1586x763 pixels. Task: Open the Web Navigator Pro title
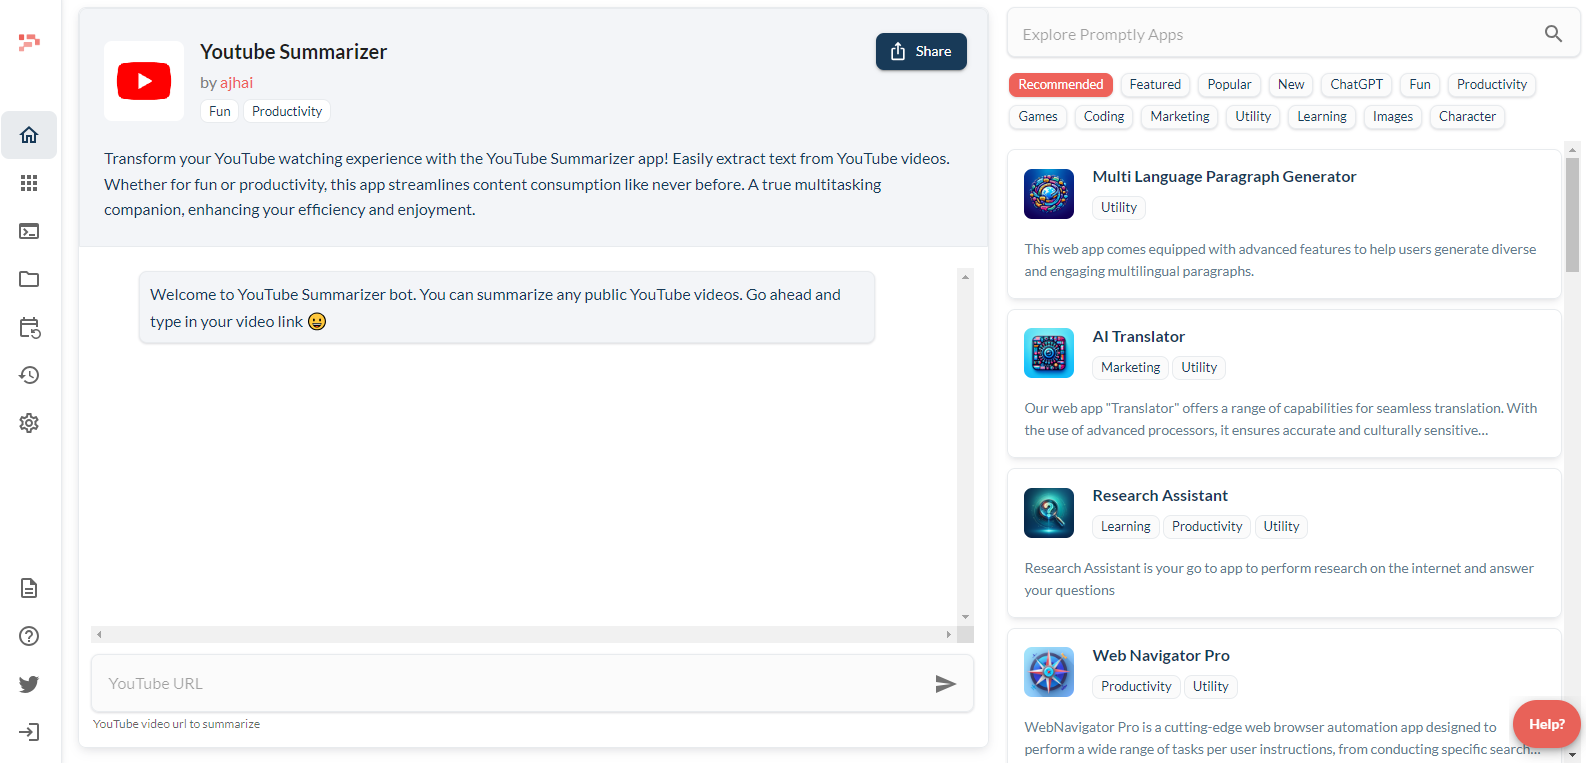(x=1161, y=656)
